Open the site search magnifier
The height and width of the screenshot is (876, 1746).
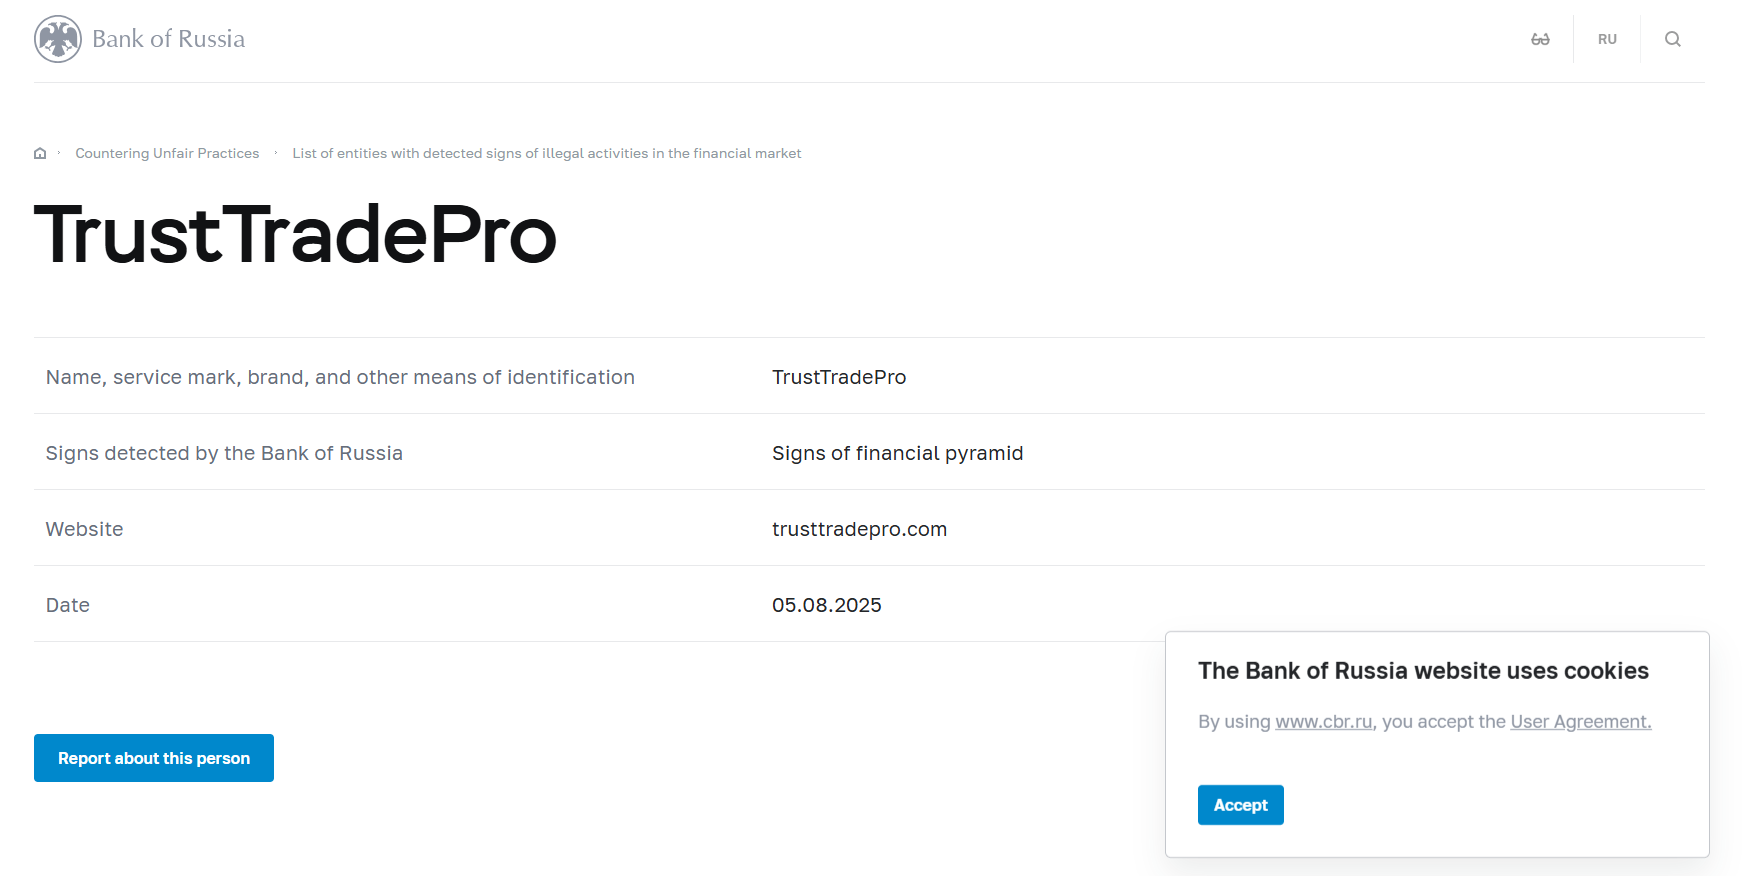pyautogui.click(x=1672, y=39)
